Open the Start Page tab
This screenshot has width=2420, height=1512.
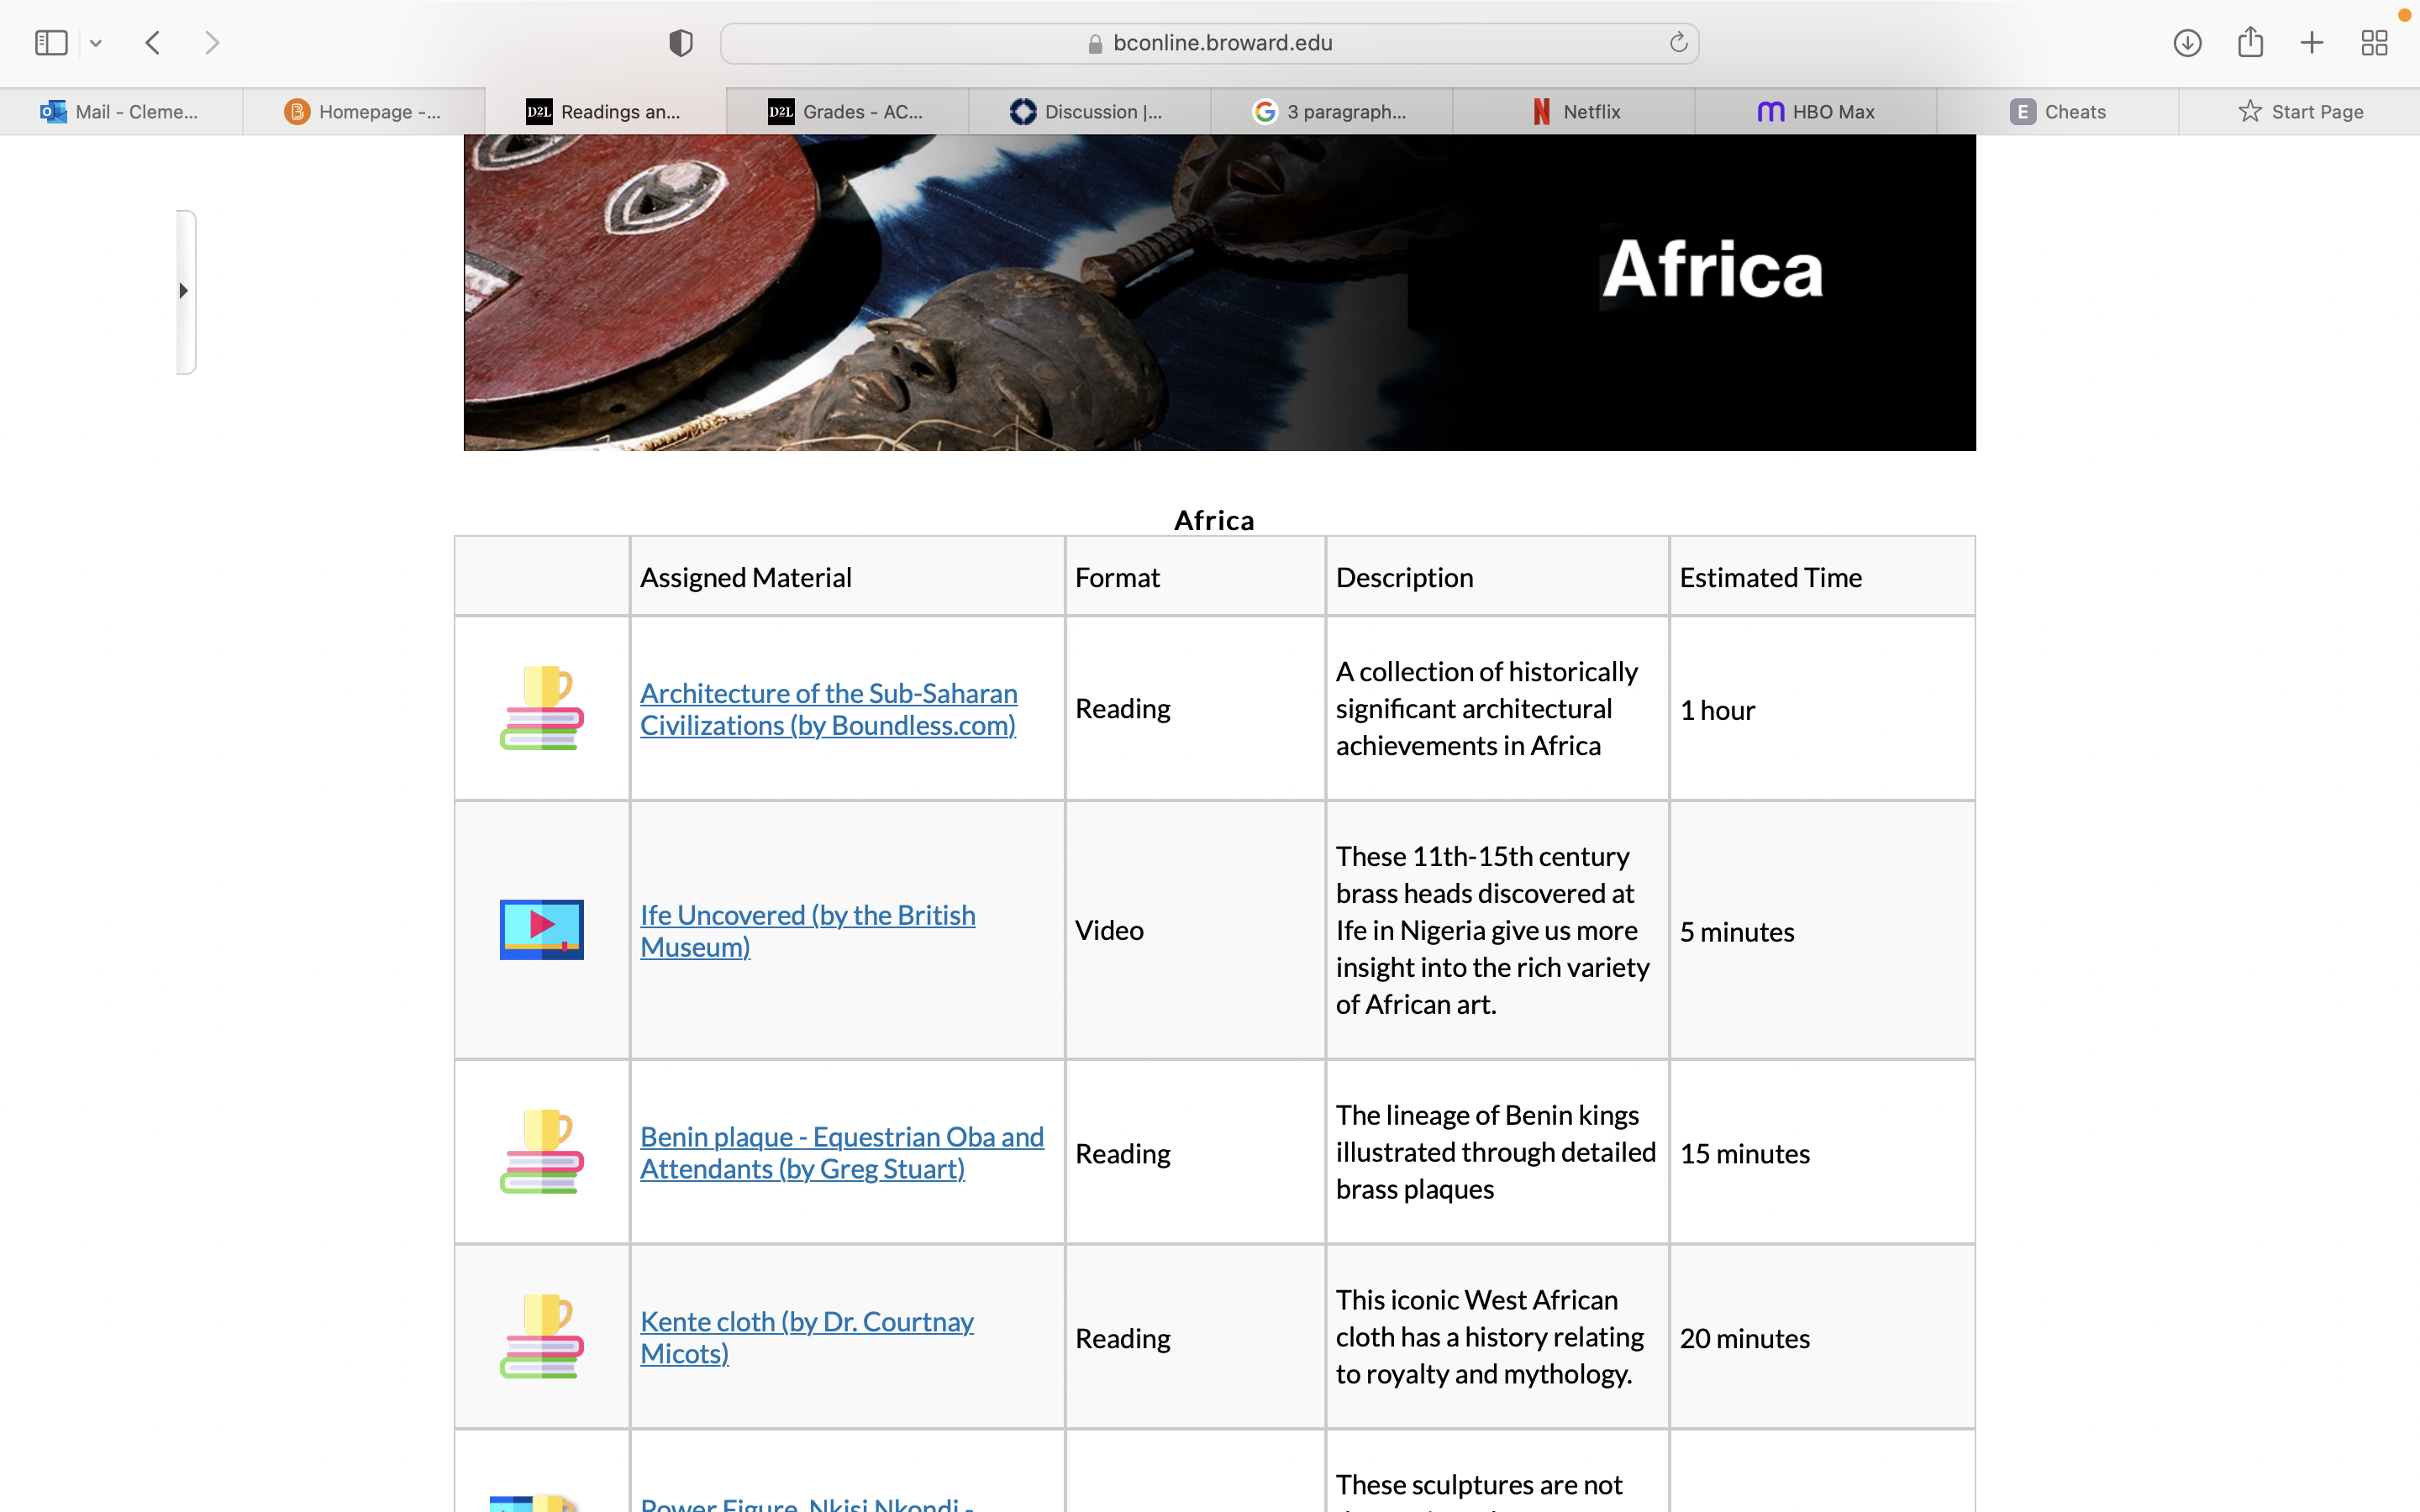2299,112
